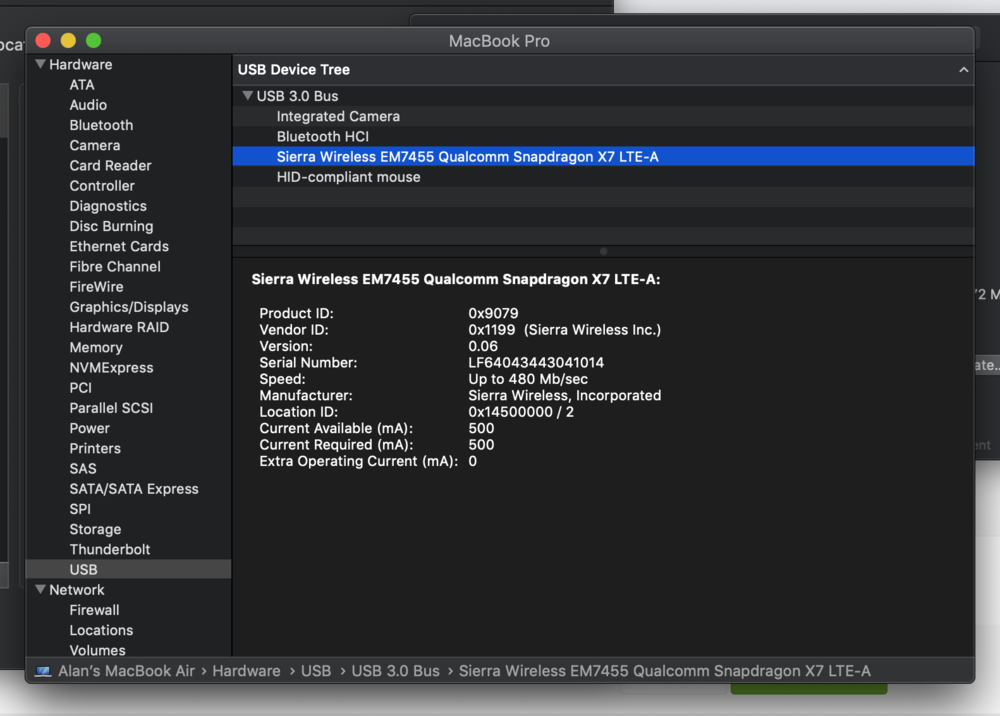Show Storage information
This screenshot has height=716, width=1000.
tap(95, 529)
